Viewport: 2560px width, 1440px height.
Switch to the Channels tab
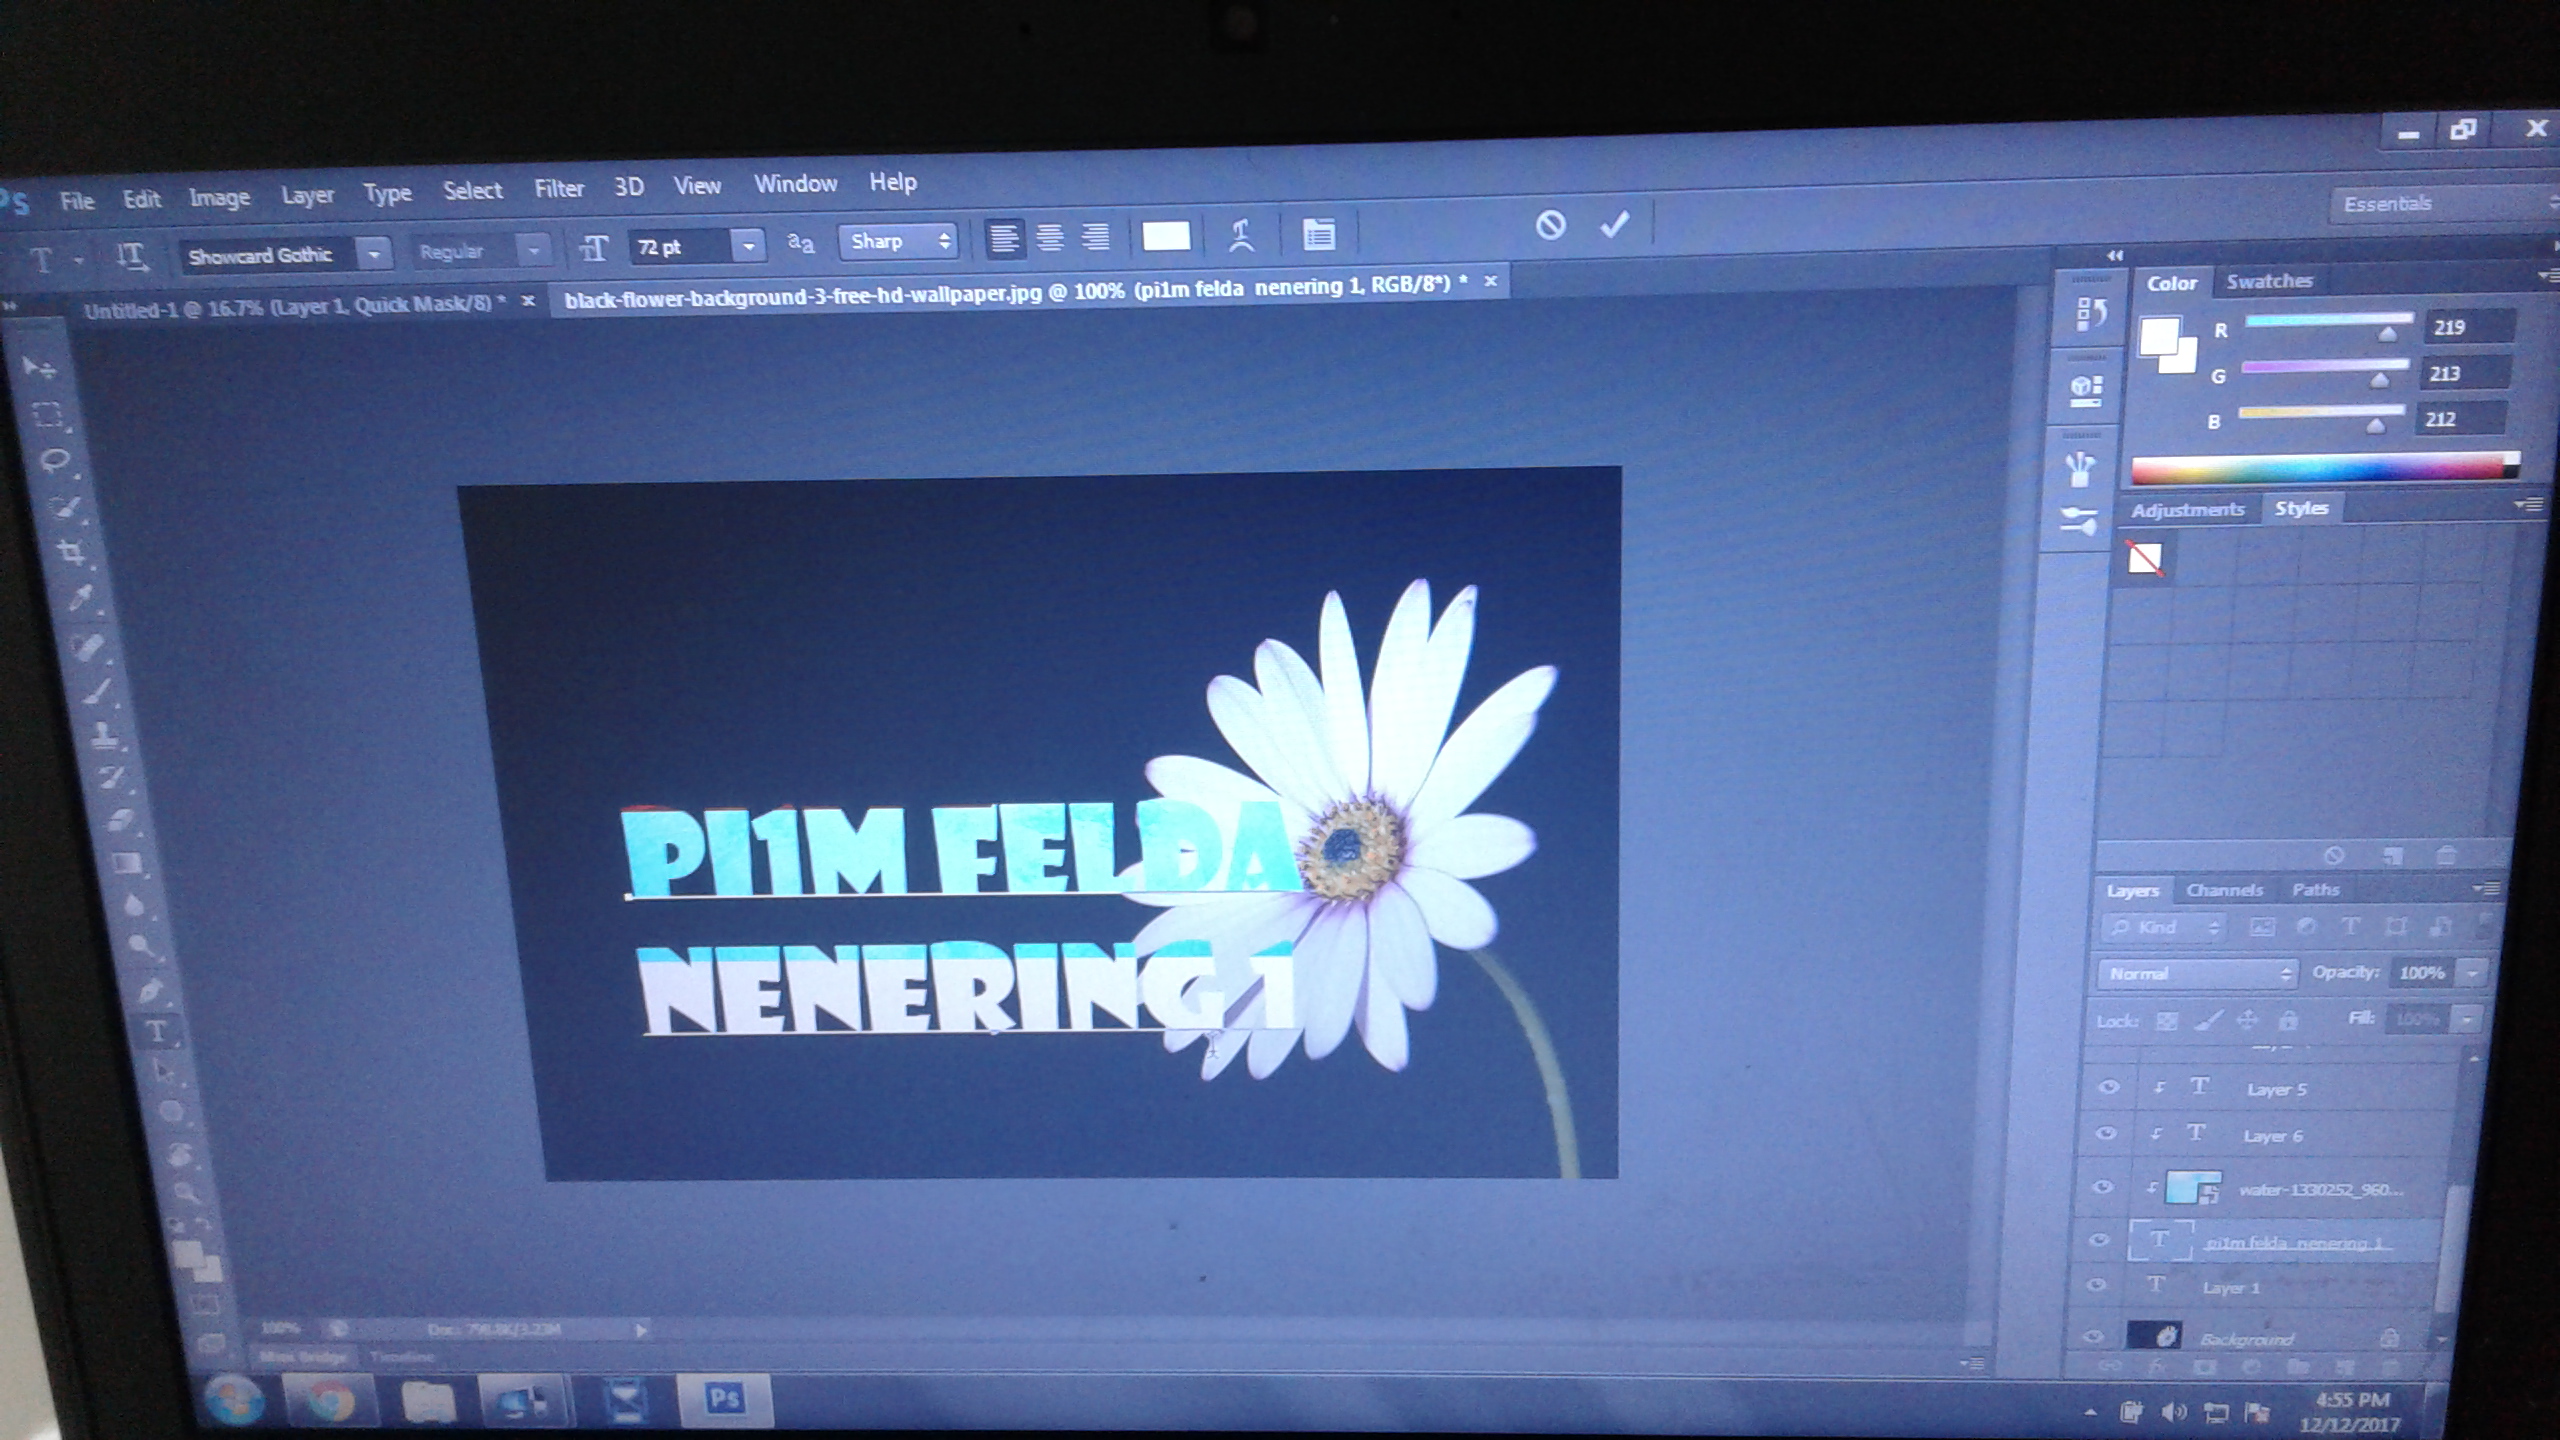(x=2224, y=890)
